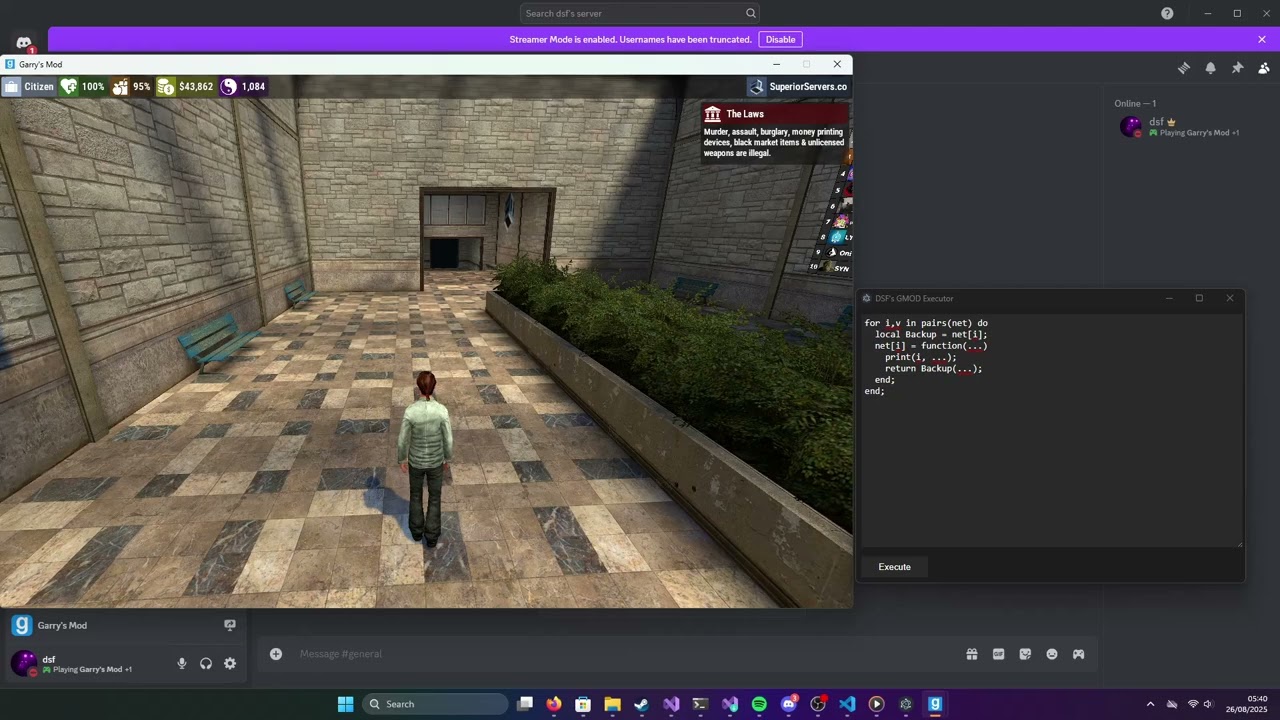Open the emoji picker
The image size is (1280, 720).
[1052, 654]
